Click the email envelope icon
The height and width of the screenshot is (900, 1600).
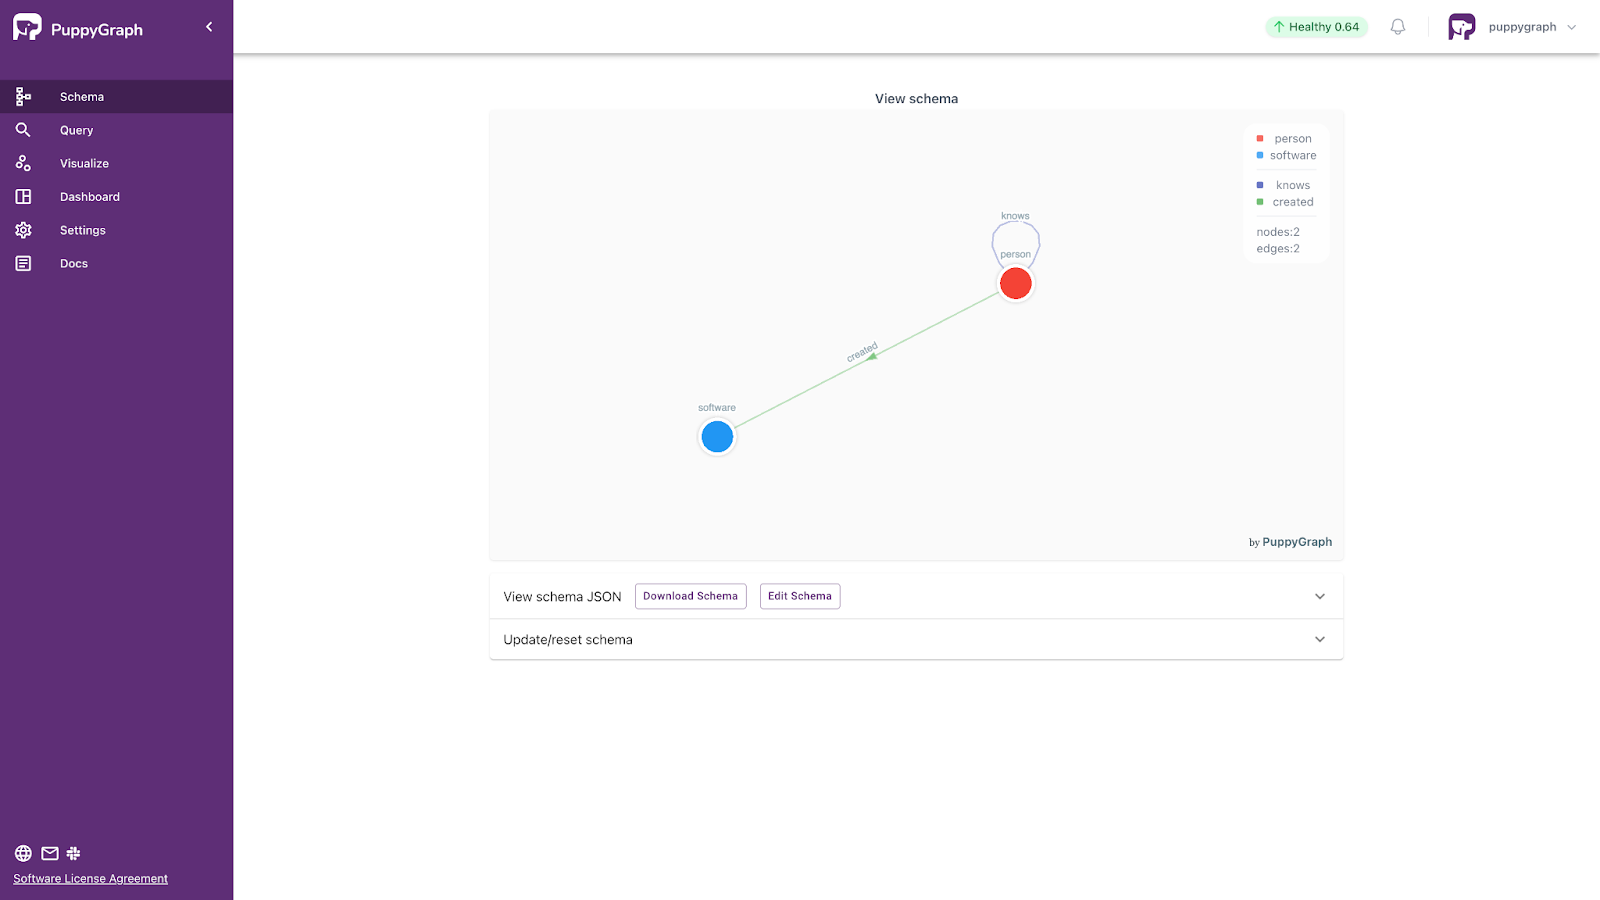pos(50,853)
